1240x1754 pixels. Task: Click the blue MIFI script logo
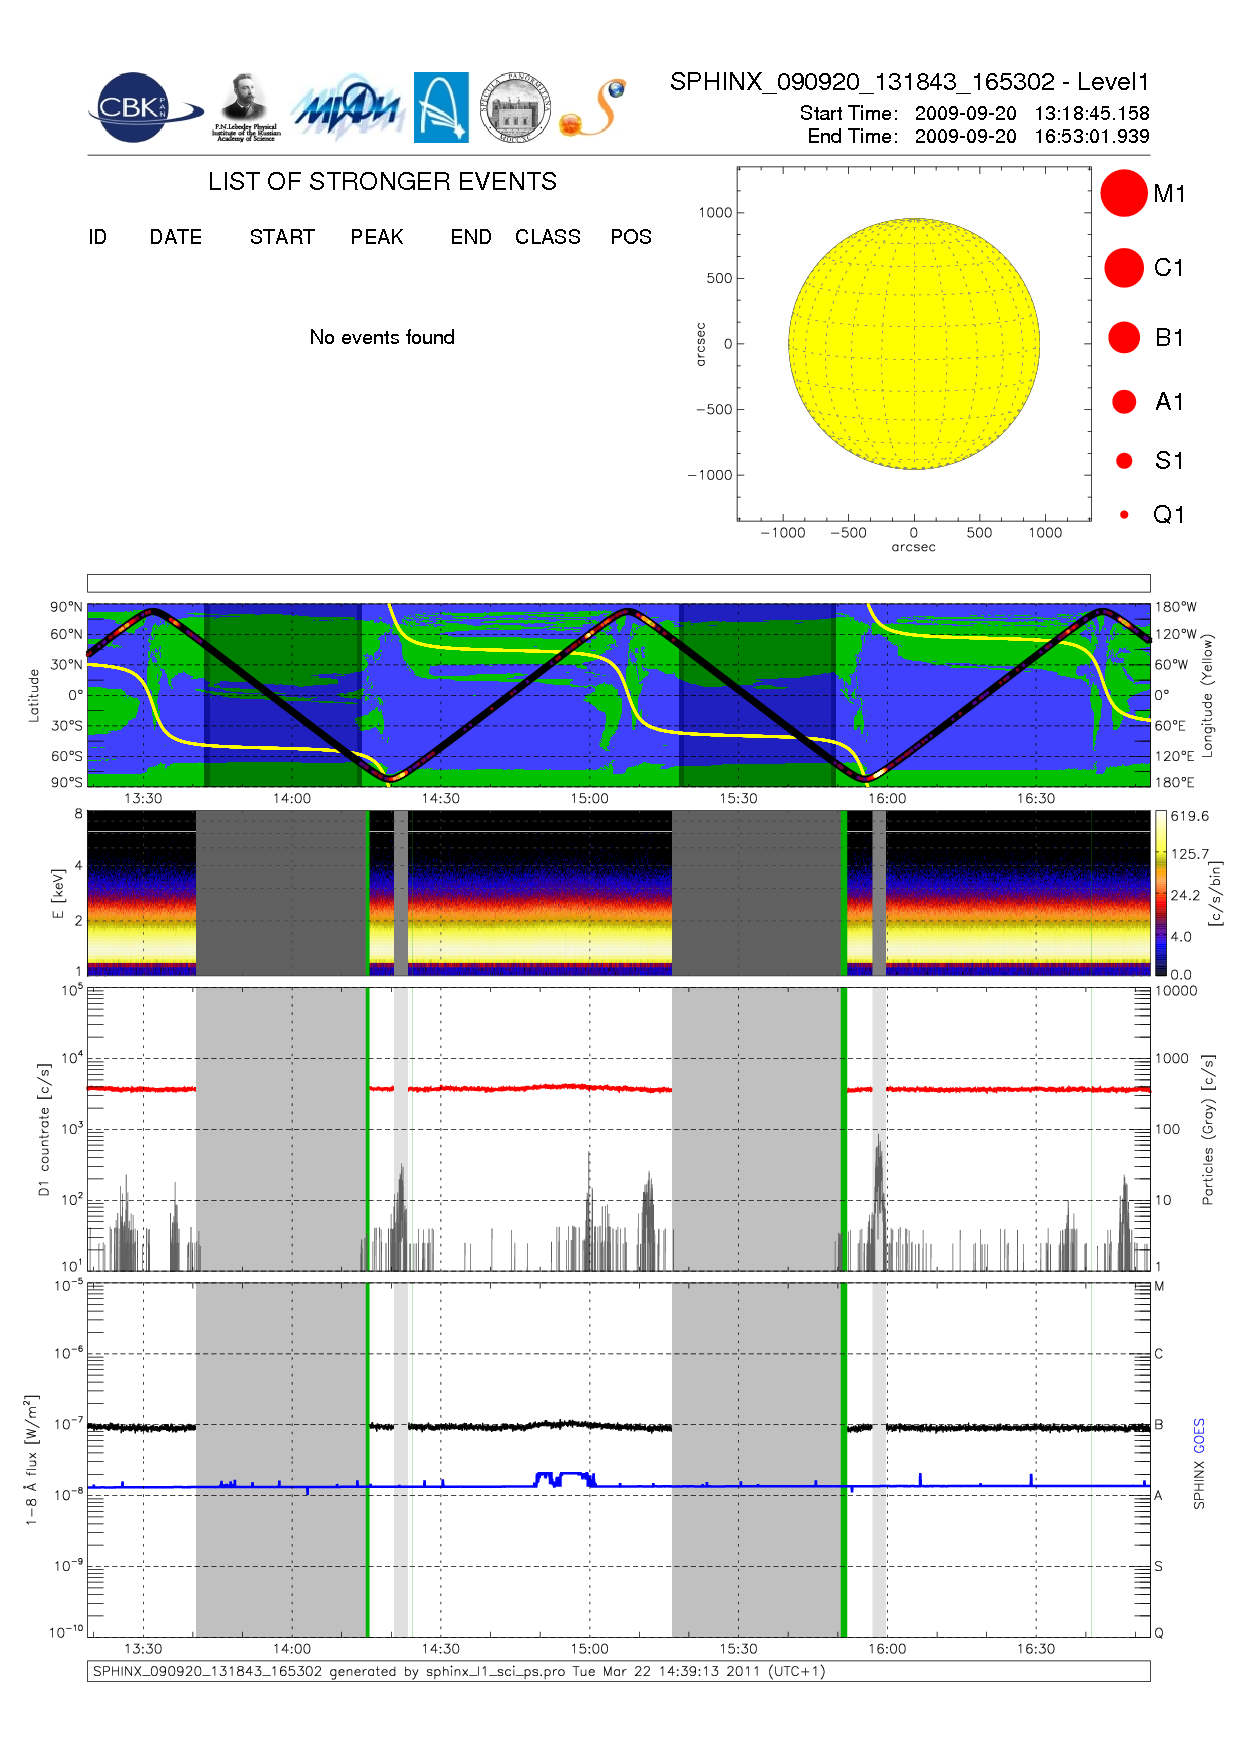click(346, 109)
